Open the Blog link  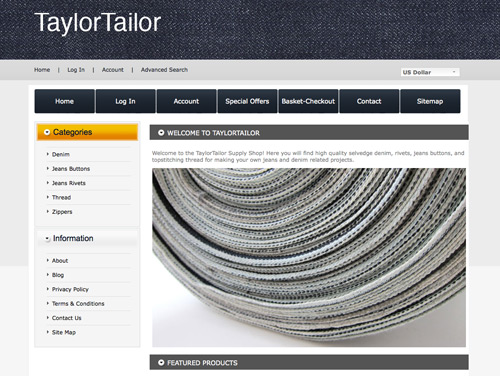58,275
